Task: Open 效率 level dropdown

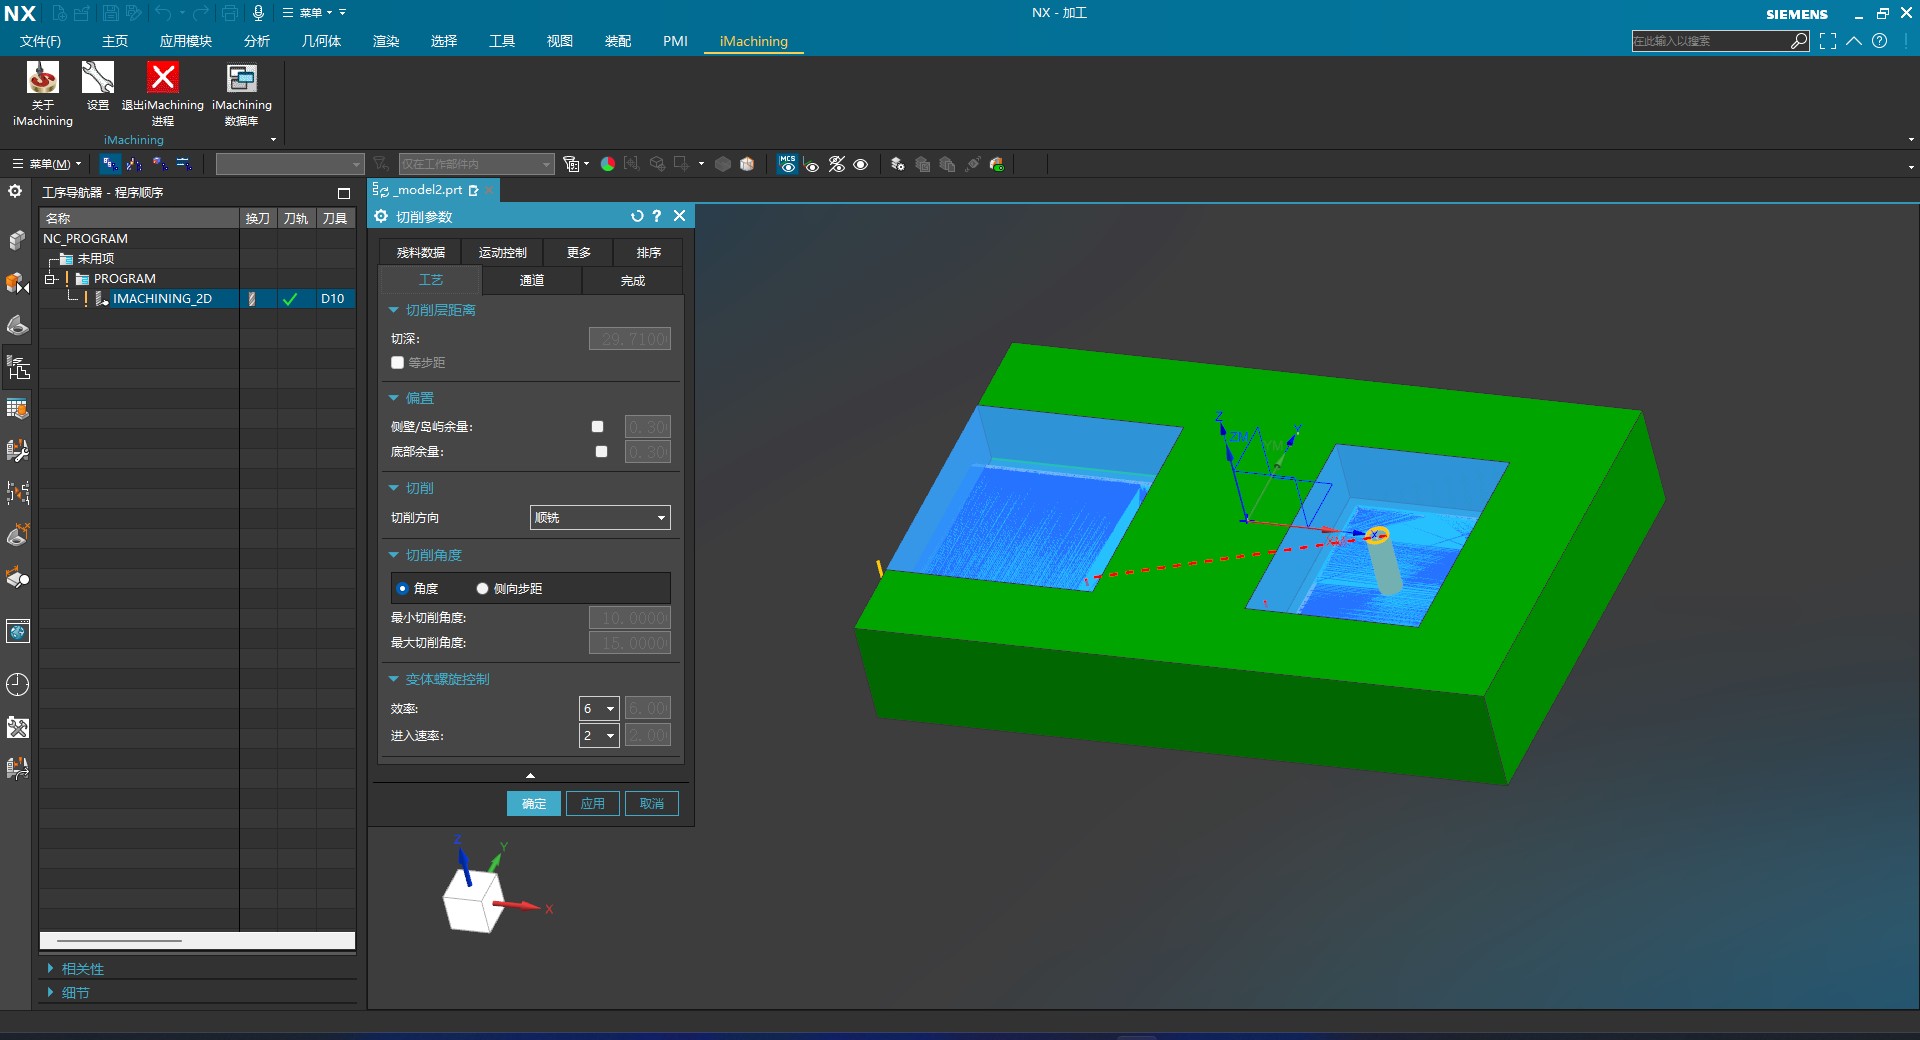Action: (599, 709)
